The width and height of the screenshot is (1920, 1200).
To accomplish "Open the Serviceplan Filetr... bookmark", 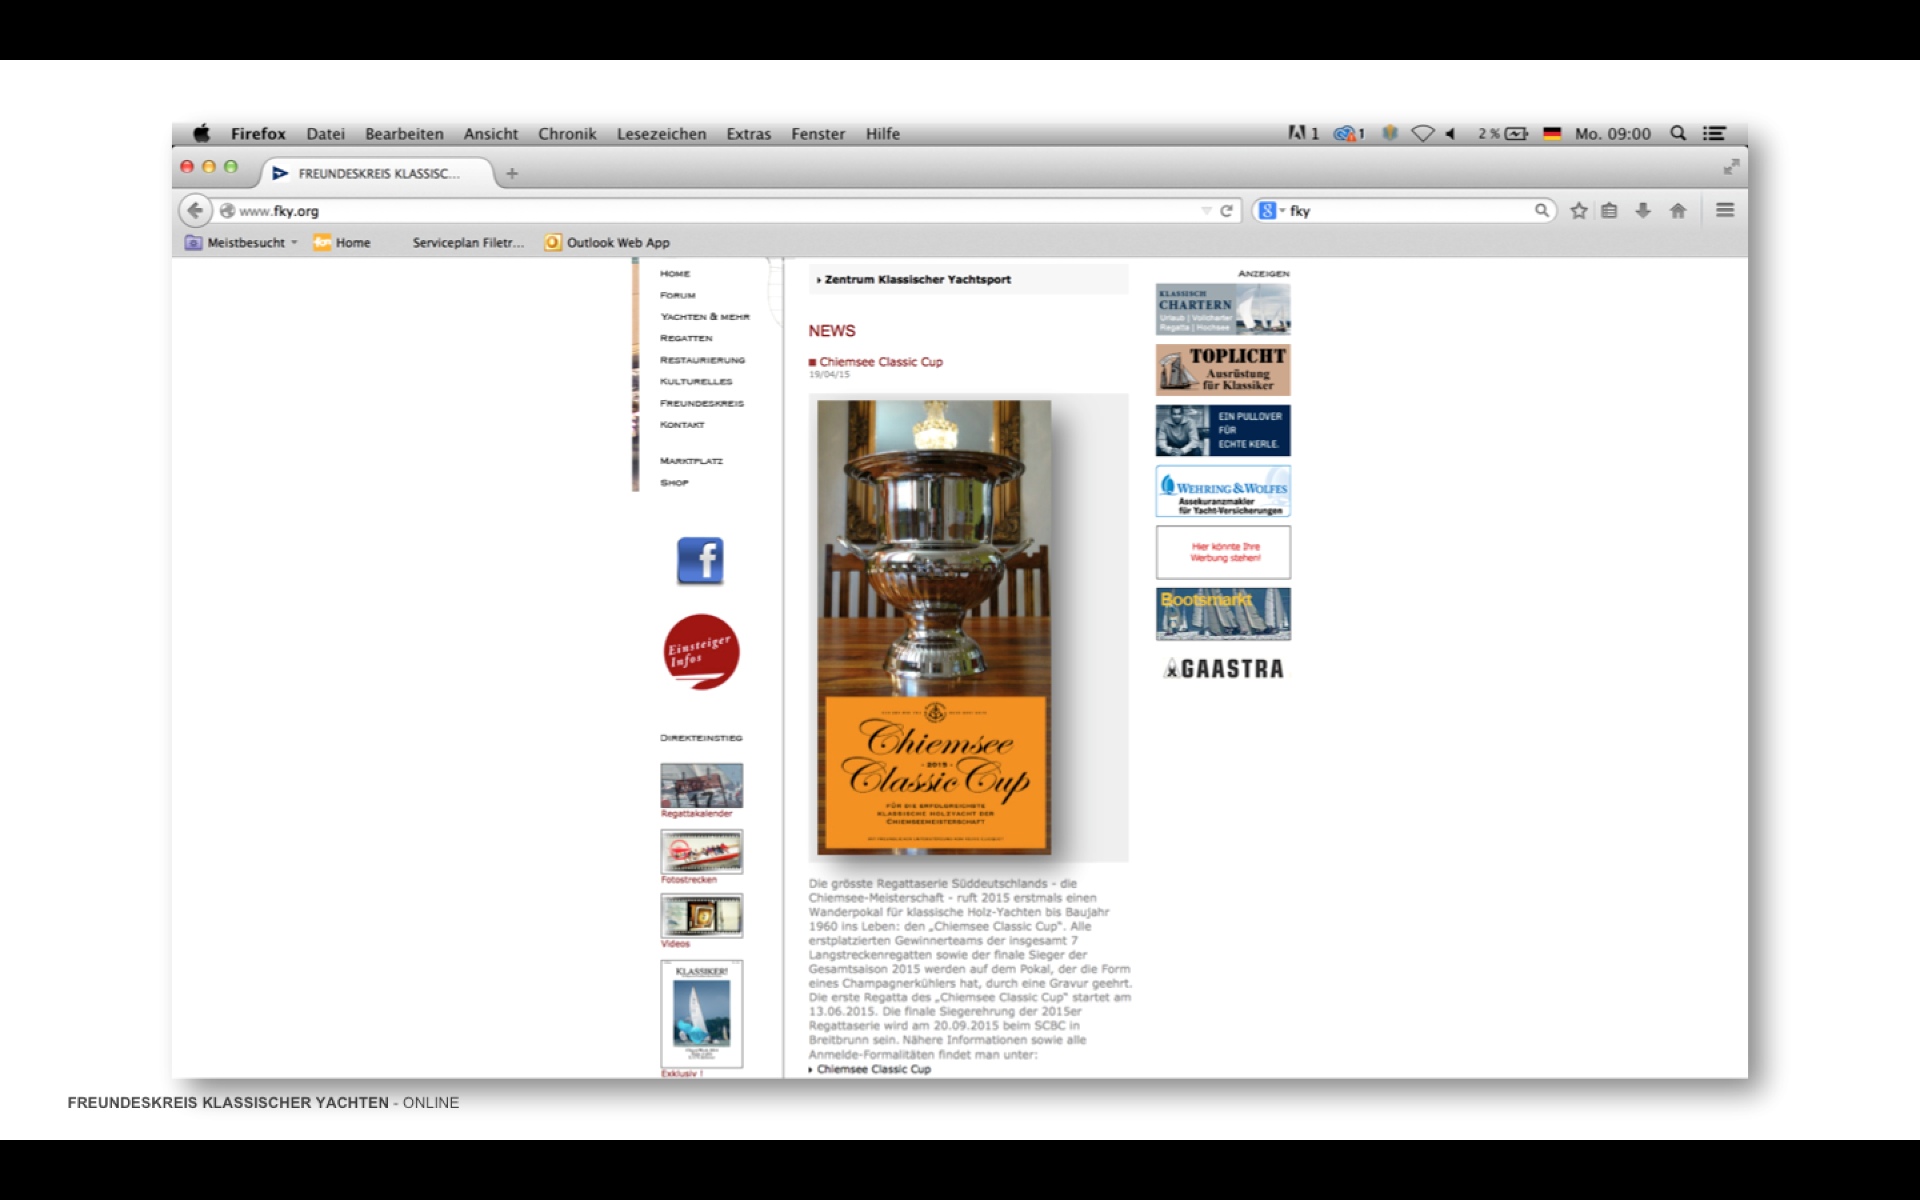I will coord(468,242).
